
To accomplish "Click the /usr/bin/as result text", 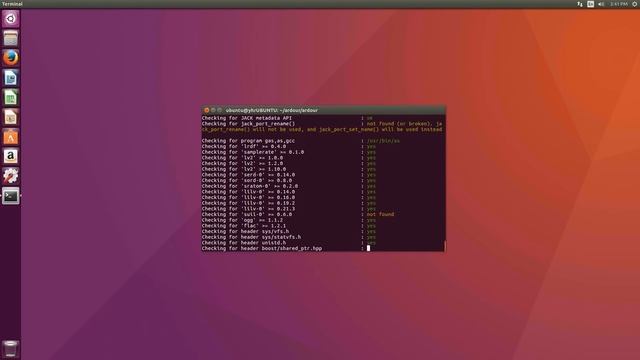I will coord(383,141).
